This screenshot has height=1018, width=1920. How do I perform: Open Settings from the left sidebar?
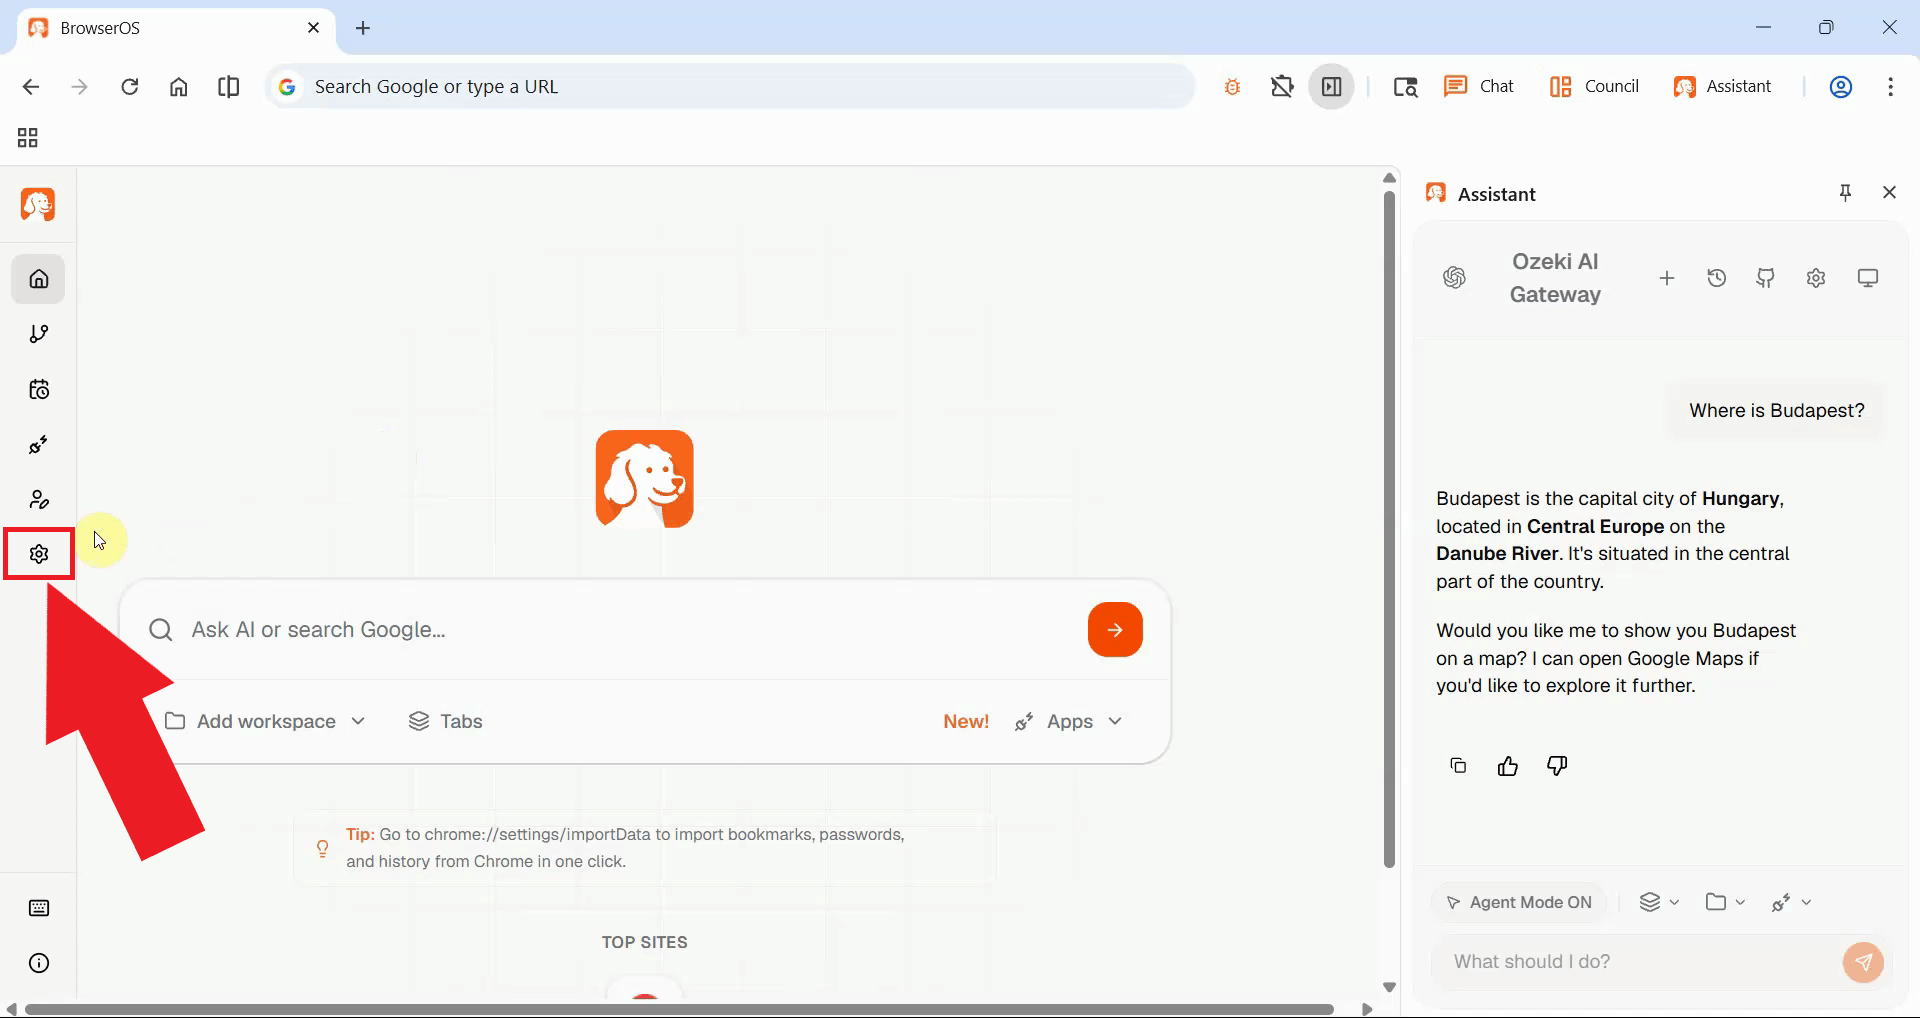pyautogui.click(x=38, y=553)
